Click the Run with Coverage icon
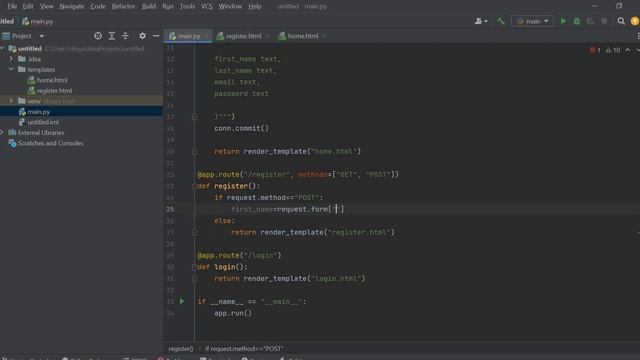This screenshot has width=640, height=360. click(x=590, y=21)
